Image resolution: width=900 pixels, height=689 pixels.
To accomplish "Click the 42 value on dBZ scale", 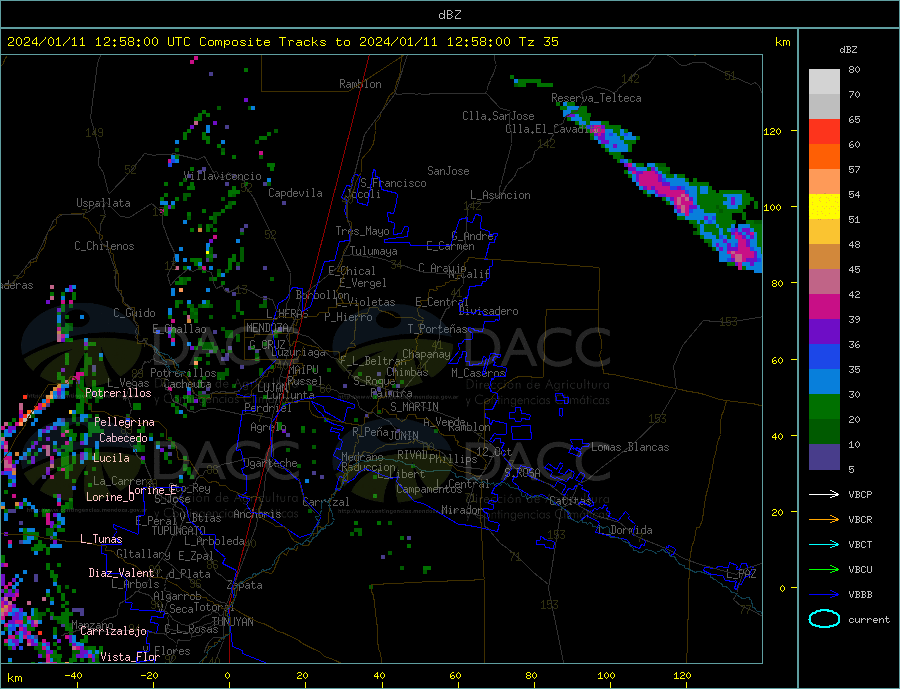I will [855, 295].
